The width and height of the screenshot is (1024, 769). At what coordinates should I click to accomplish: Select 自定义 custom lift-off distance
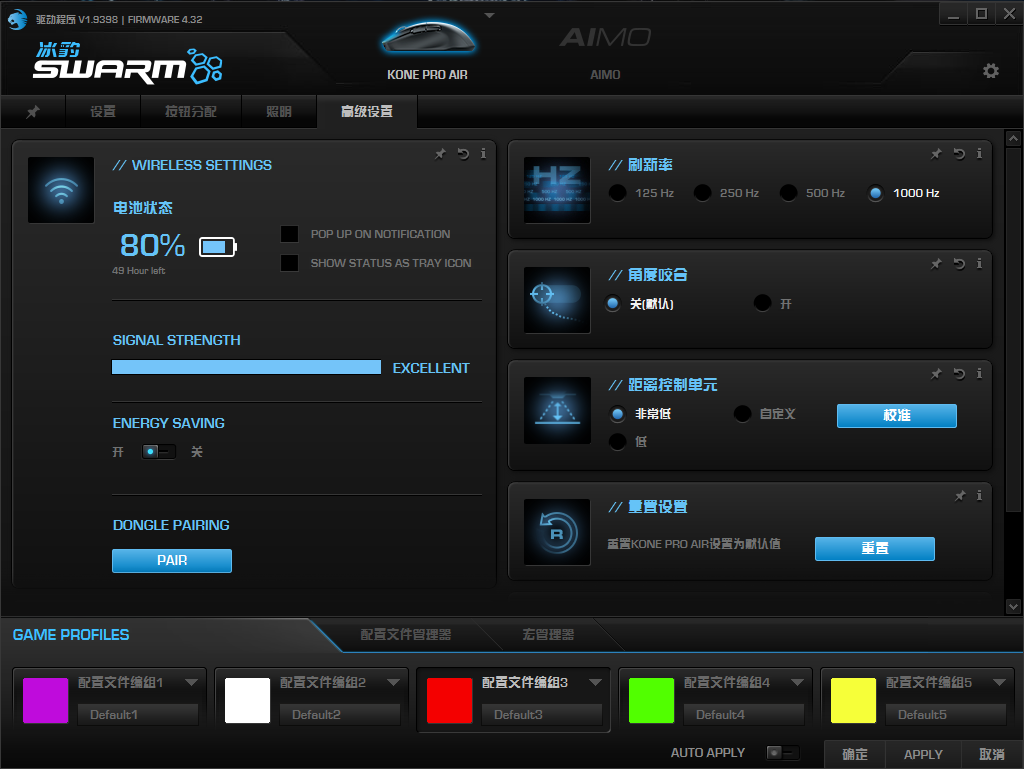click(x=743, y=414)
